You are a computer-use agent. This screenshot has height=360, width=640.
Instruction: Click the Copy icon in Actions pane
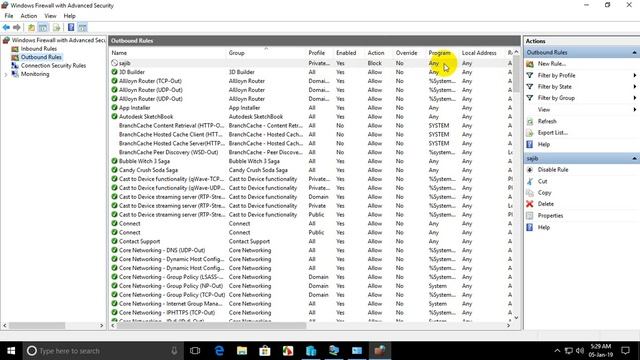(x=530, y=193)
